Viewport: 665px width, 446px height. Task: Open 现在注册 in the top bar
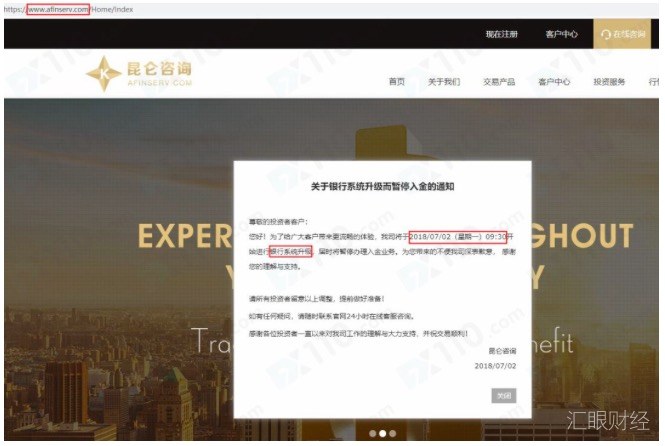pyautogui.click(x=502, y=34)
